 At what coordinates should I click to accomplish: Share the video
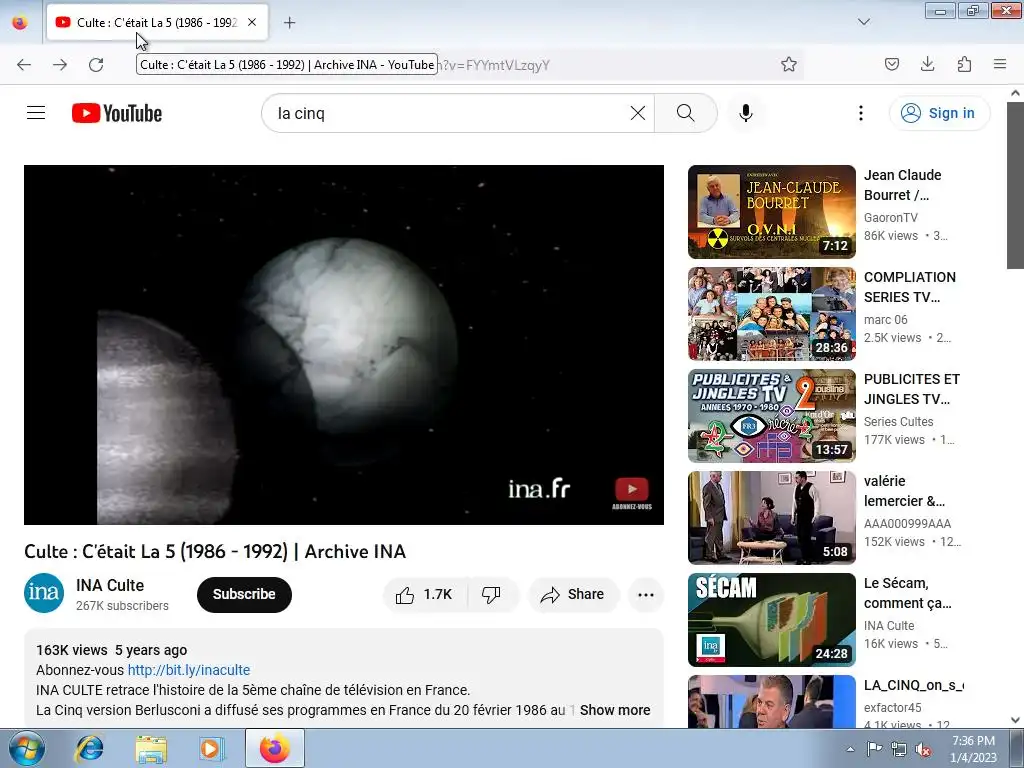click(573, 594)
